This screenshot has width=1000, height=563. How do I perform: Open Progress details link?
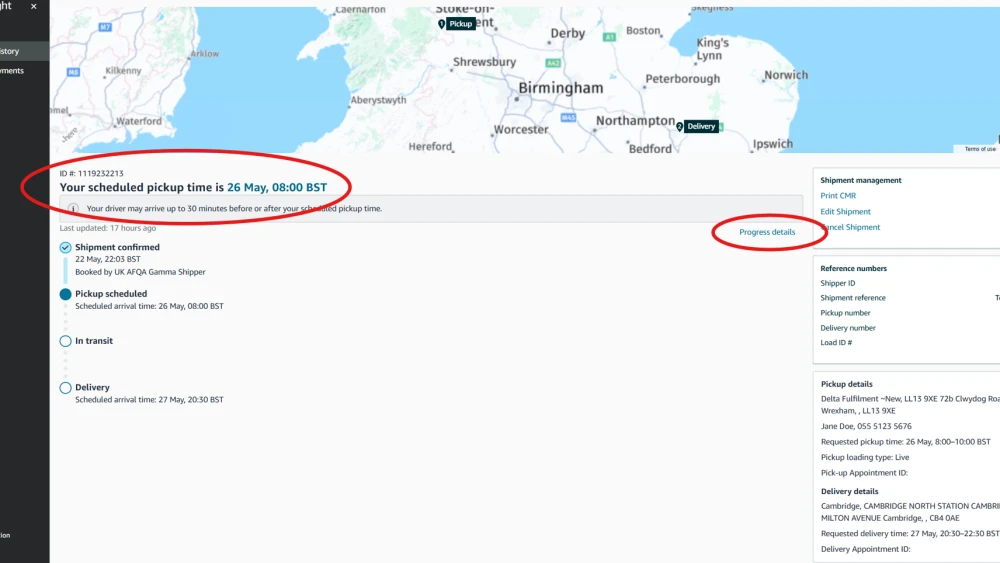point(767,232)
